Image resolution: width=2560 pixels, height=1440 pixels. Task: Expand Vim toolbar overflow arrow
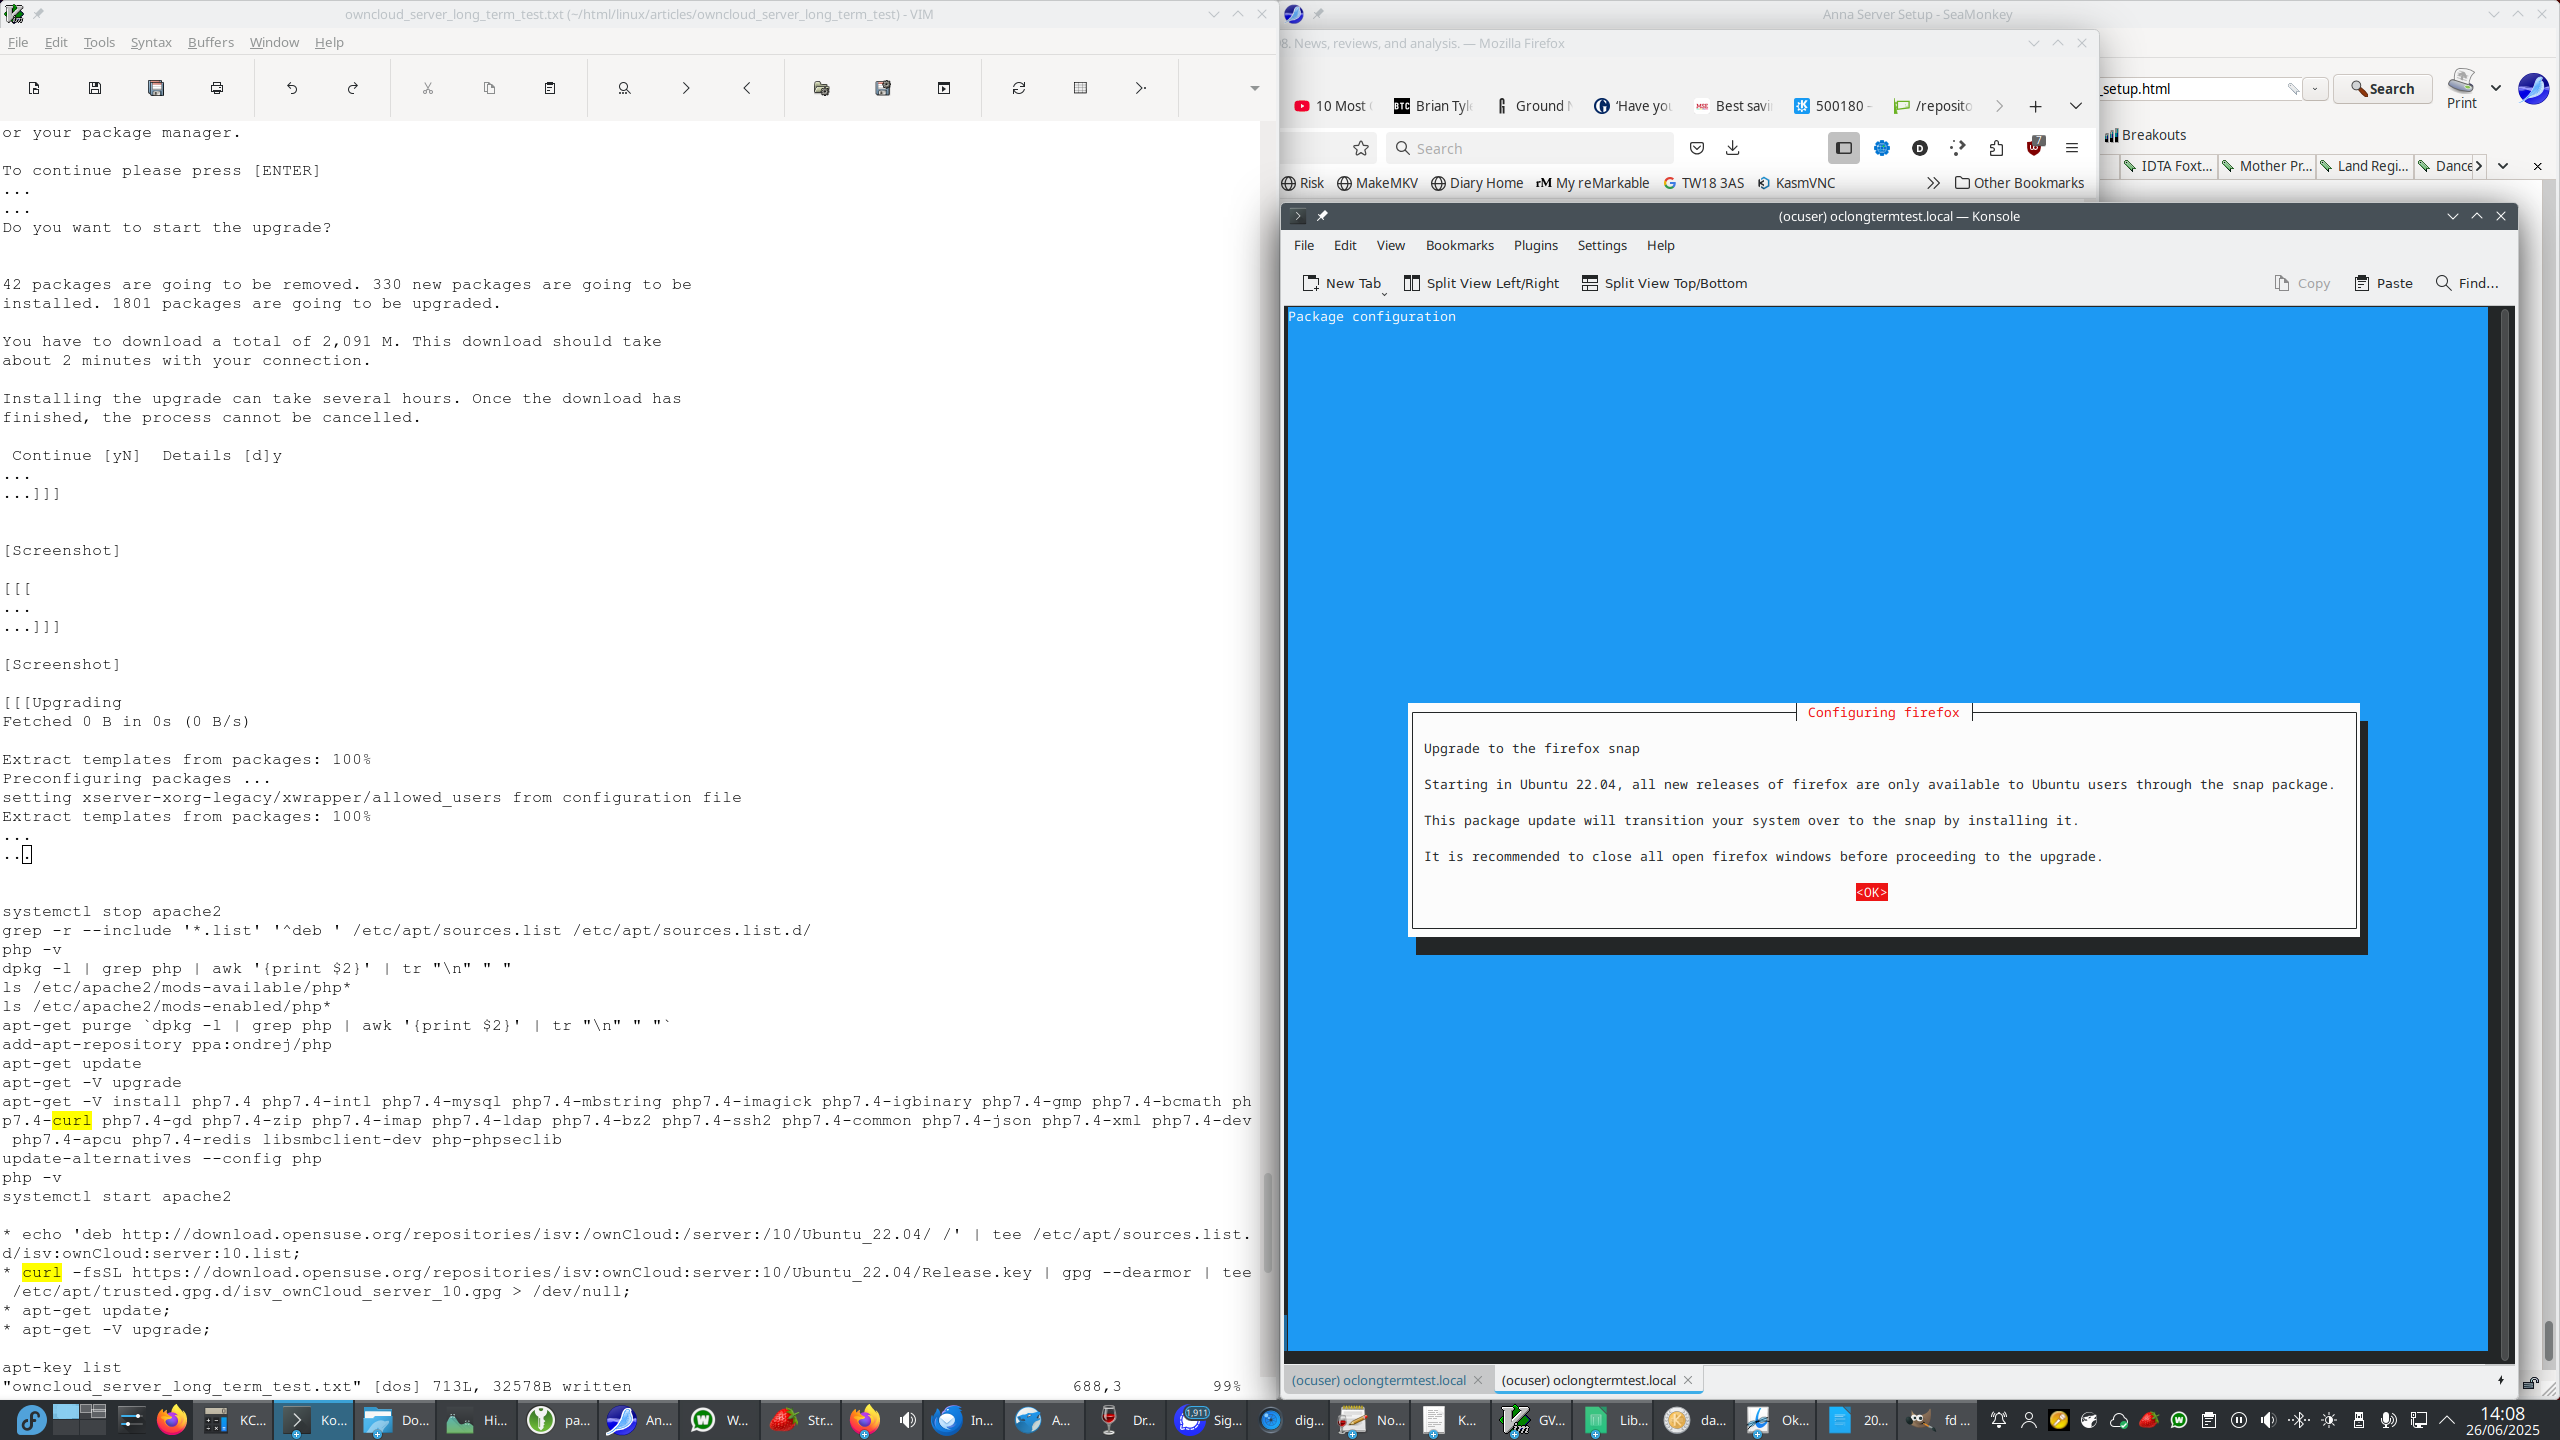(1254, 88)
